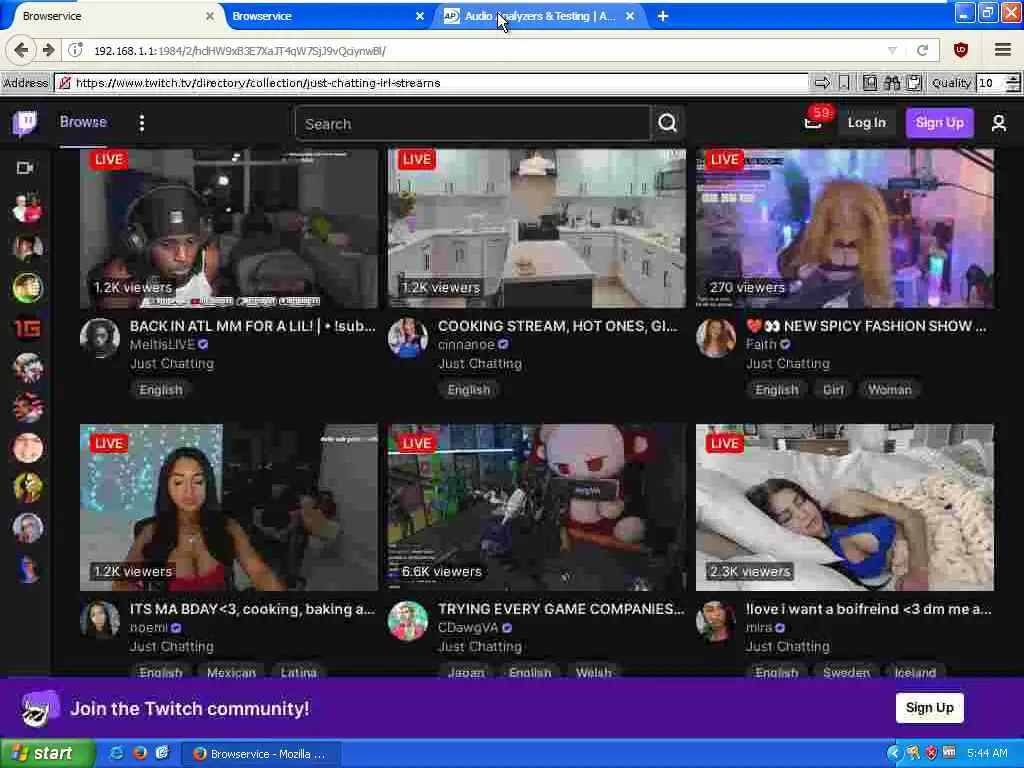Click the site info icon in the URL bar
Image resolution: width=1024 pixels, height=768 pixels.
(76, 50)
